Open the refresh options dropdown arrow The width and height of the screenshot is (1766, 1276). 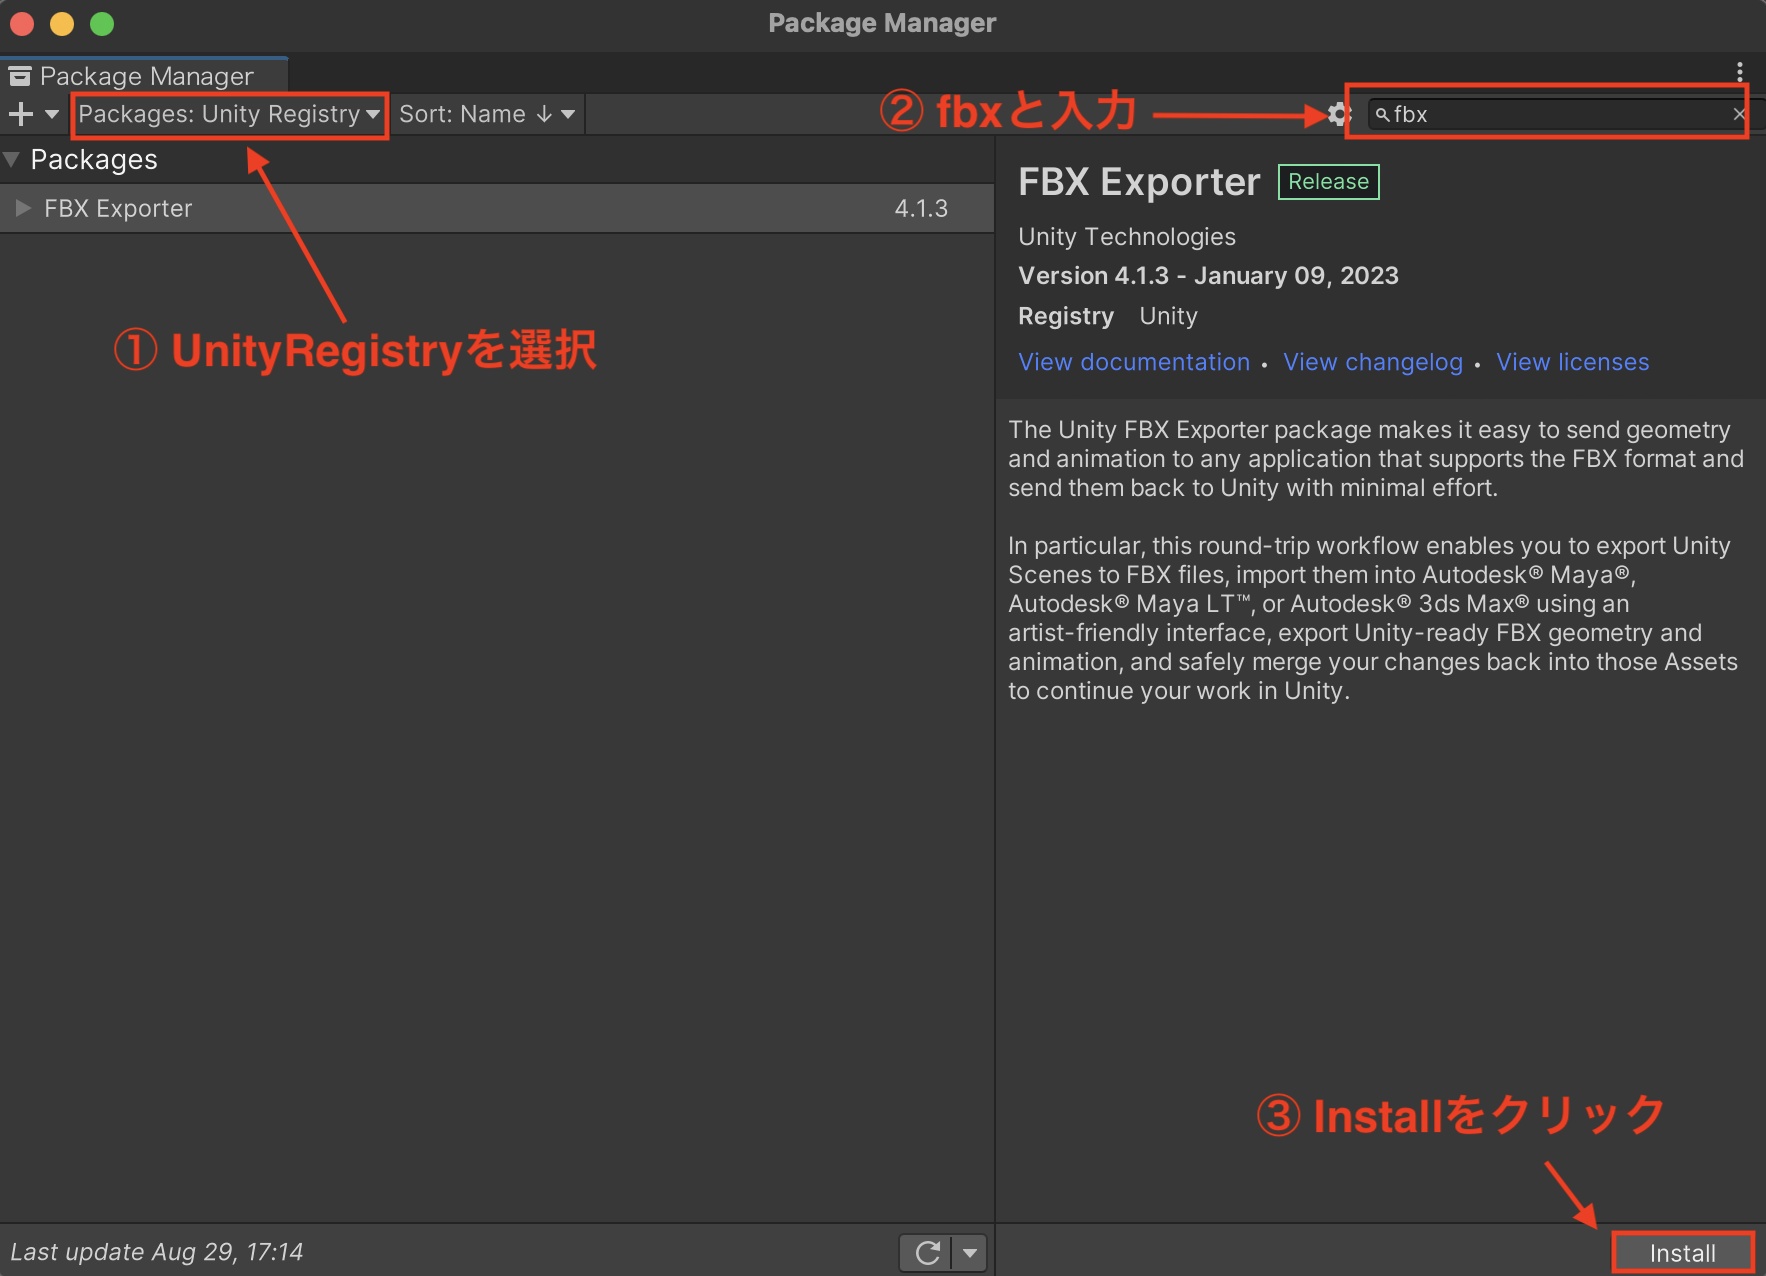pyautogui.click(x=968, y=1251)
